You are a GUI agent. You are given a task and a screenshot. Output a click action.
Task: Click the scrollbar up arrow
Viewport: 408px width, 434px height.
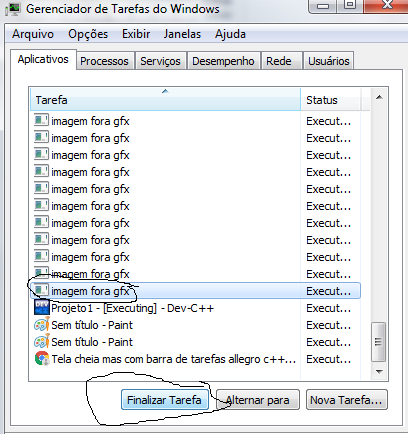[x=379, y=97]
